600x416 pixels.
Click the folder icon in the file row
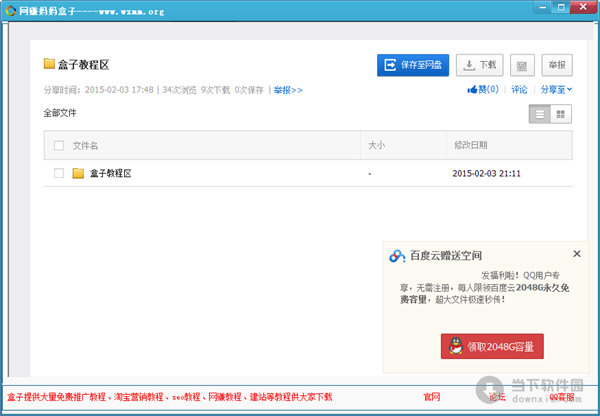pyautogui.click(x=78, y=173)
